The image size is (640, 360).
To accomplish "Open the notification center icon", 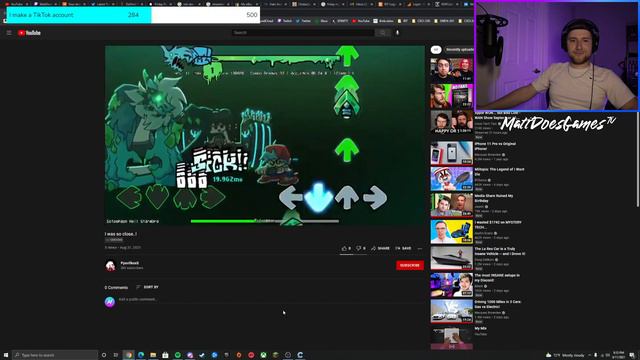I will click(x=632, y=355).
